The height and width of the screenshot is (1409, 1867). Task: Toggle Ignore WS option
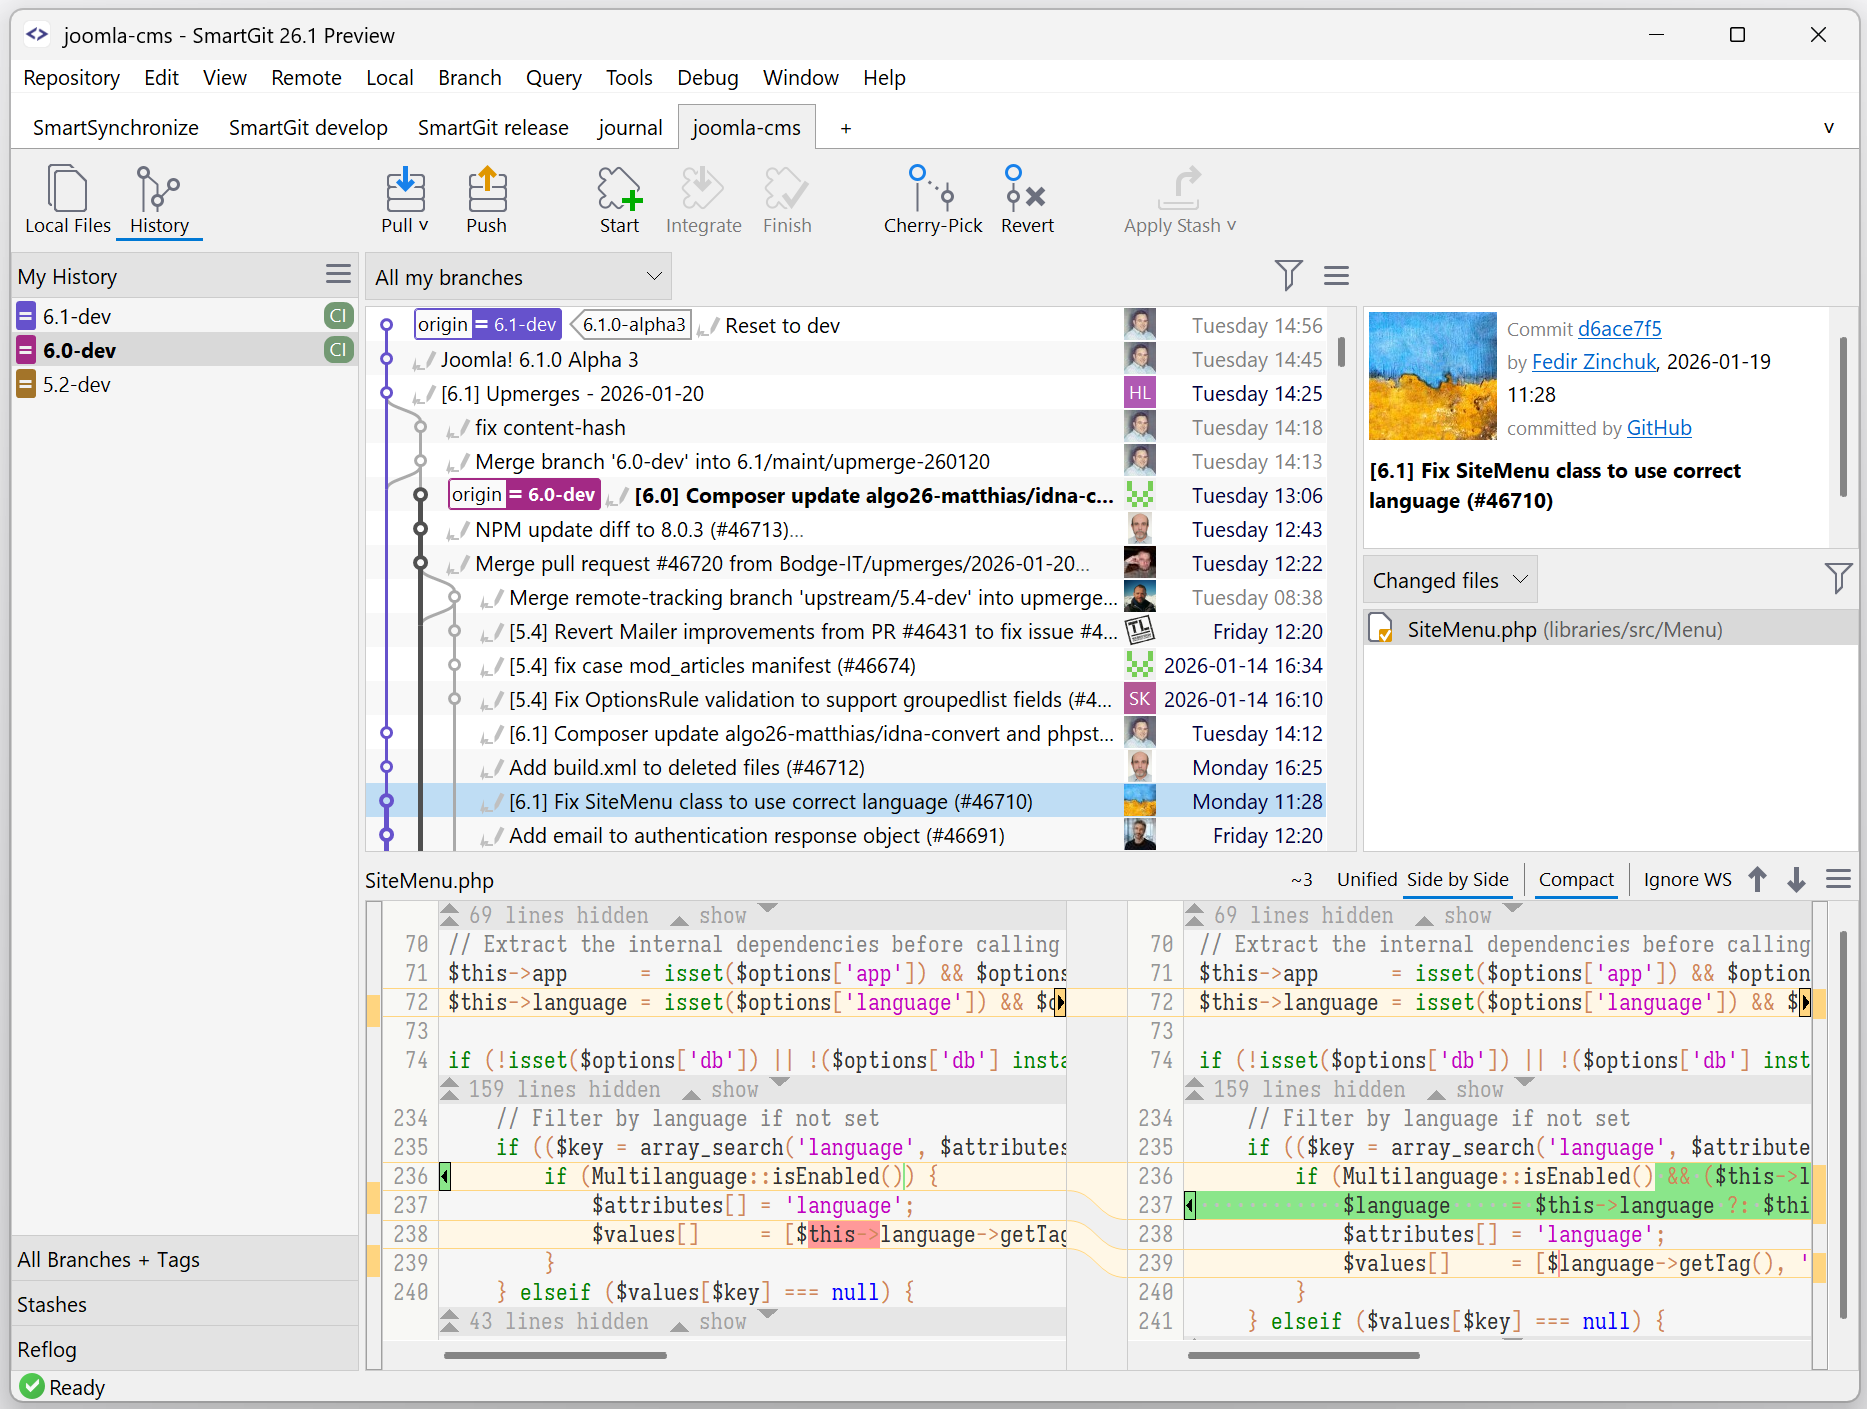tap(1687, 880)
